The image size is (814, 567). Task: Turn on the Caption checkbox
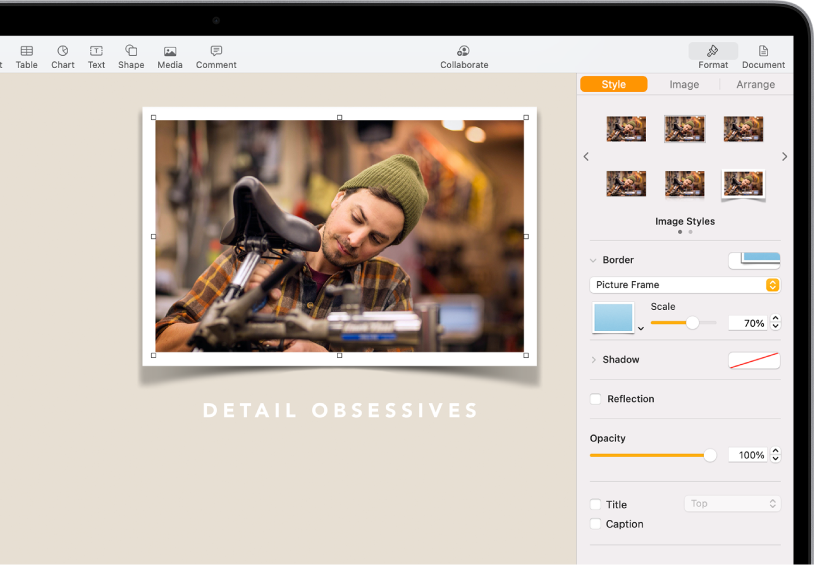pyautogui.click(x=596, y=524)
